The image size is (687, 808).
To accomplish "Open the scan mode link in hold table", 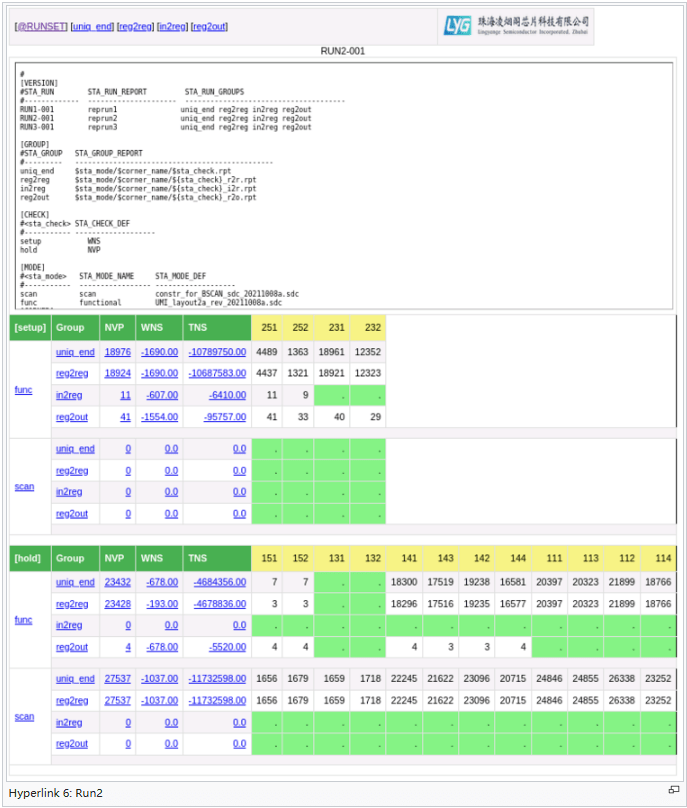I will 24,717.
